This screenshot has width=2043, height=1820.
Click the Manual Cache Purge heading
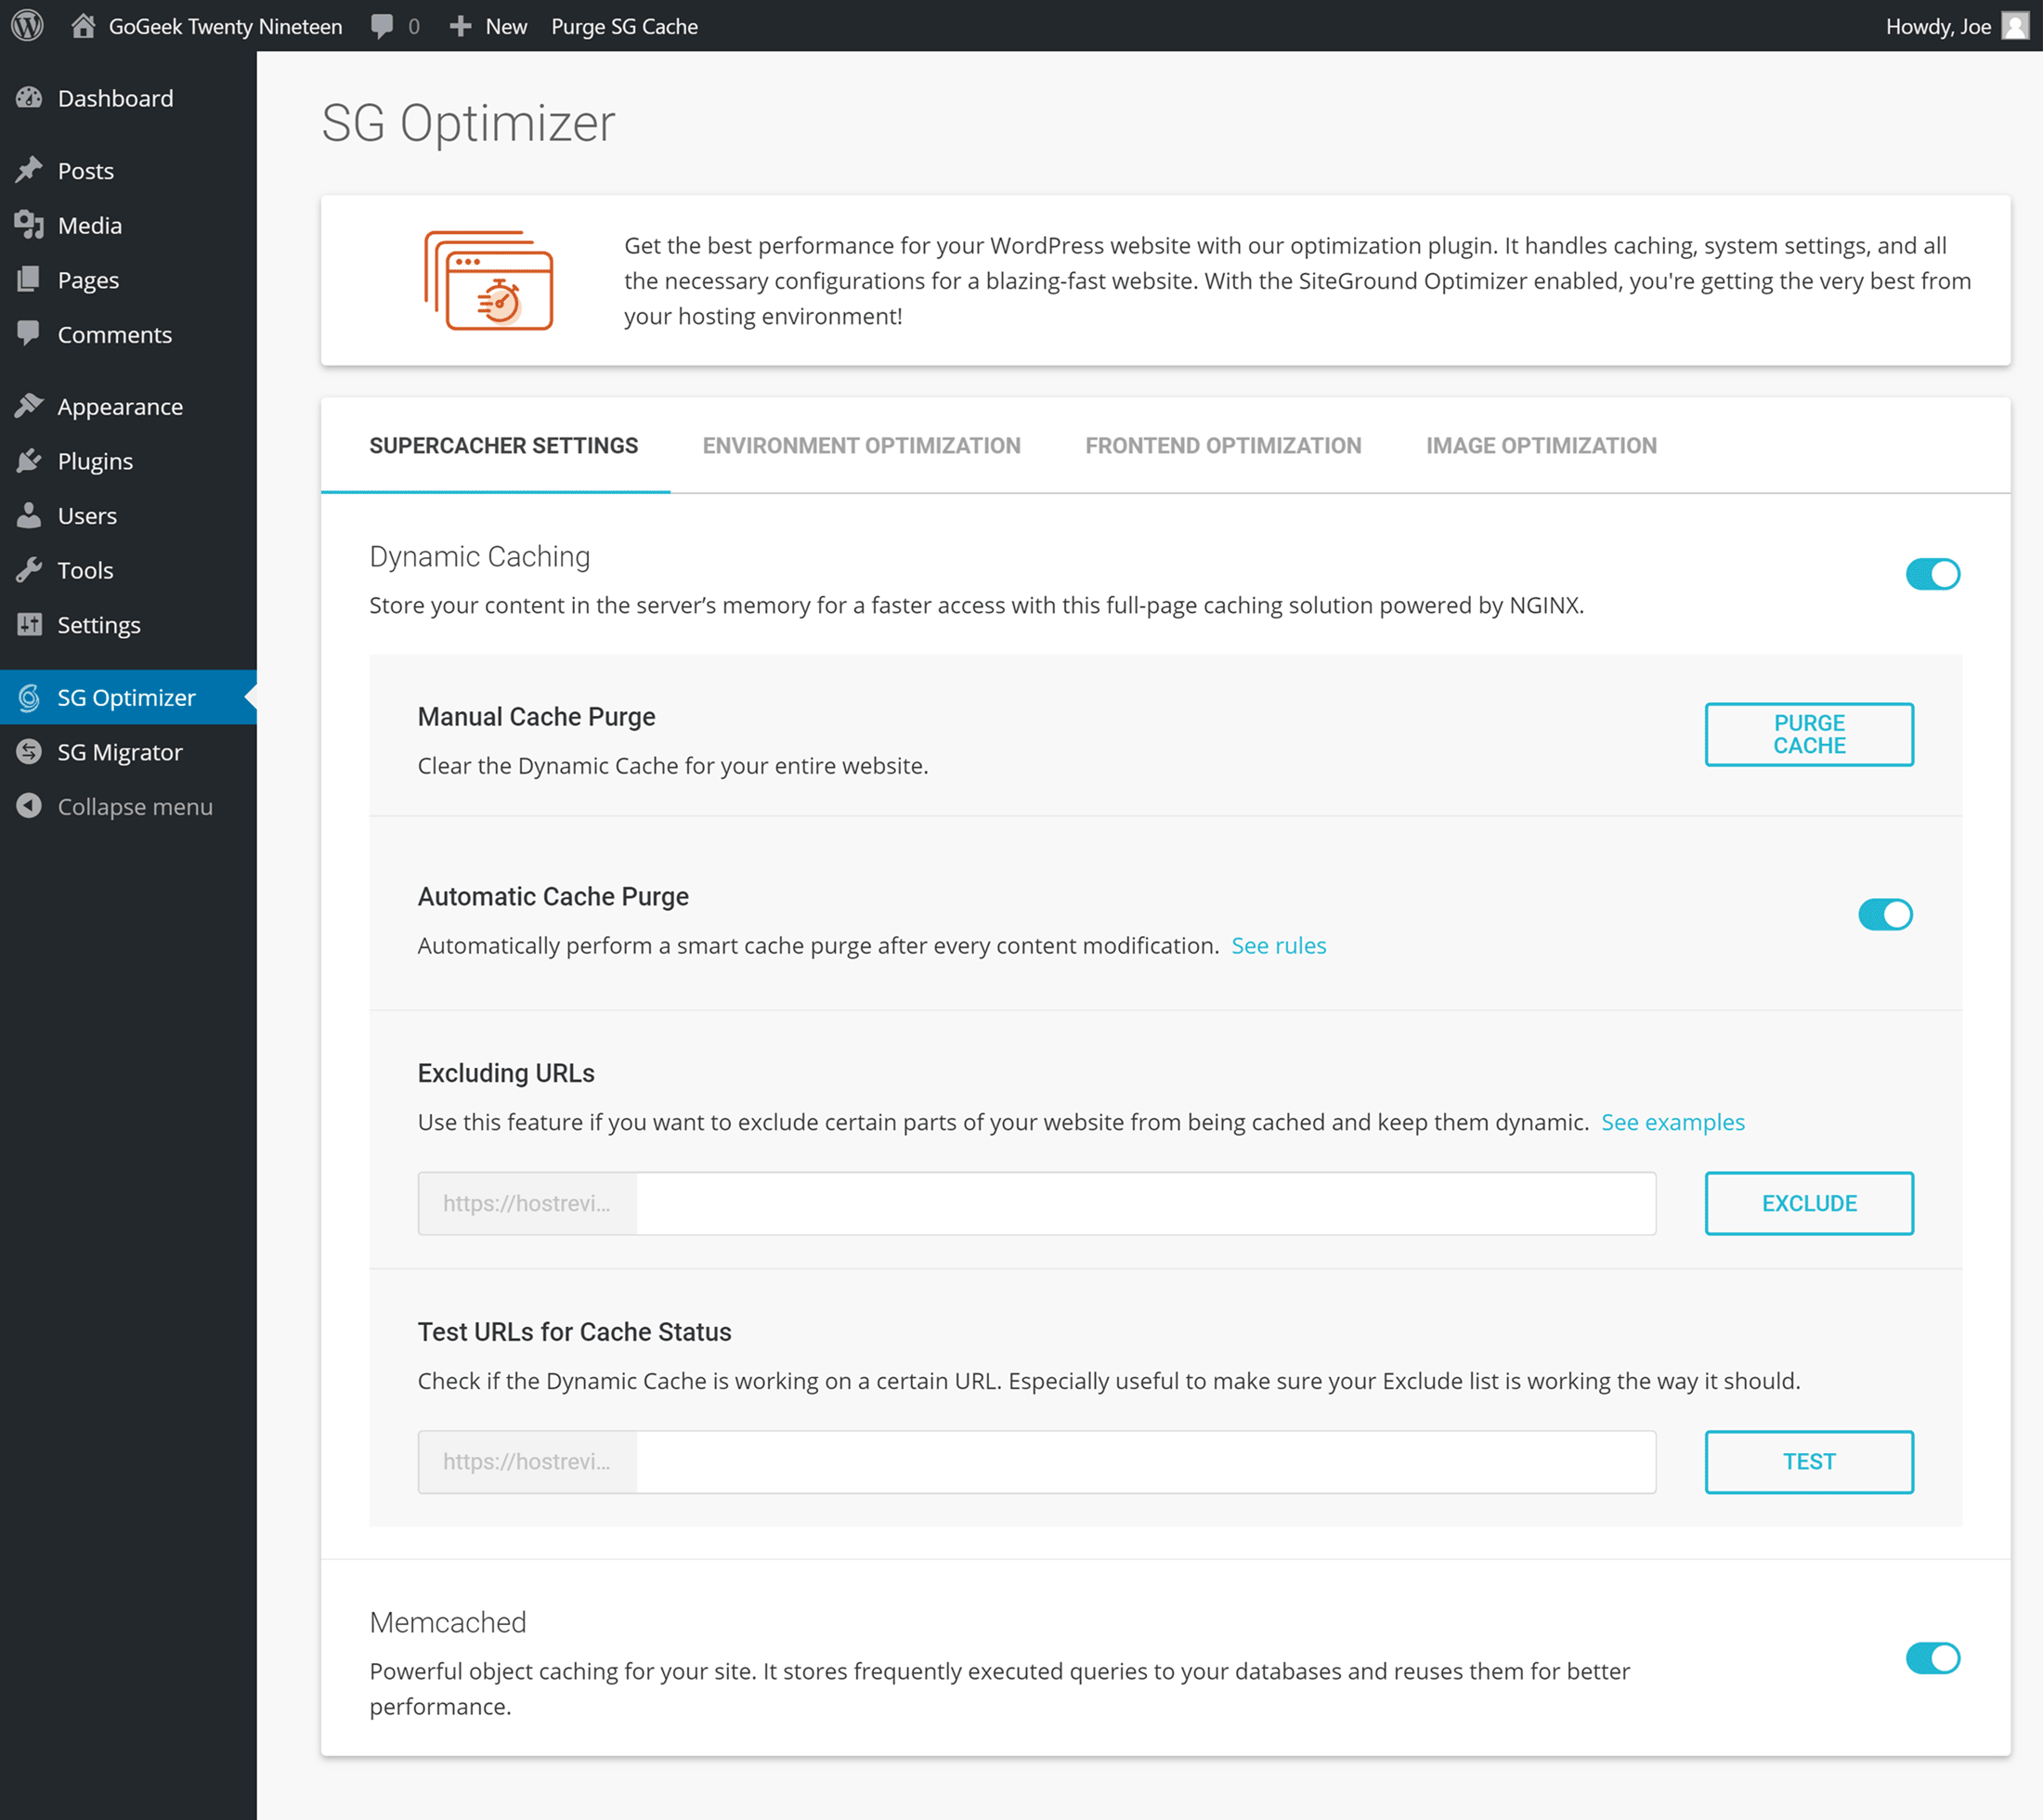pos(536,717)
